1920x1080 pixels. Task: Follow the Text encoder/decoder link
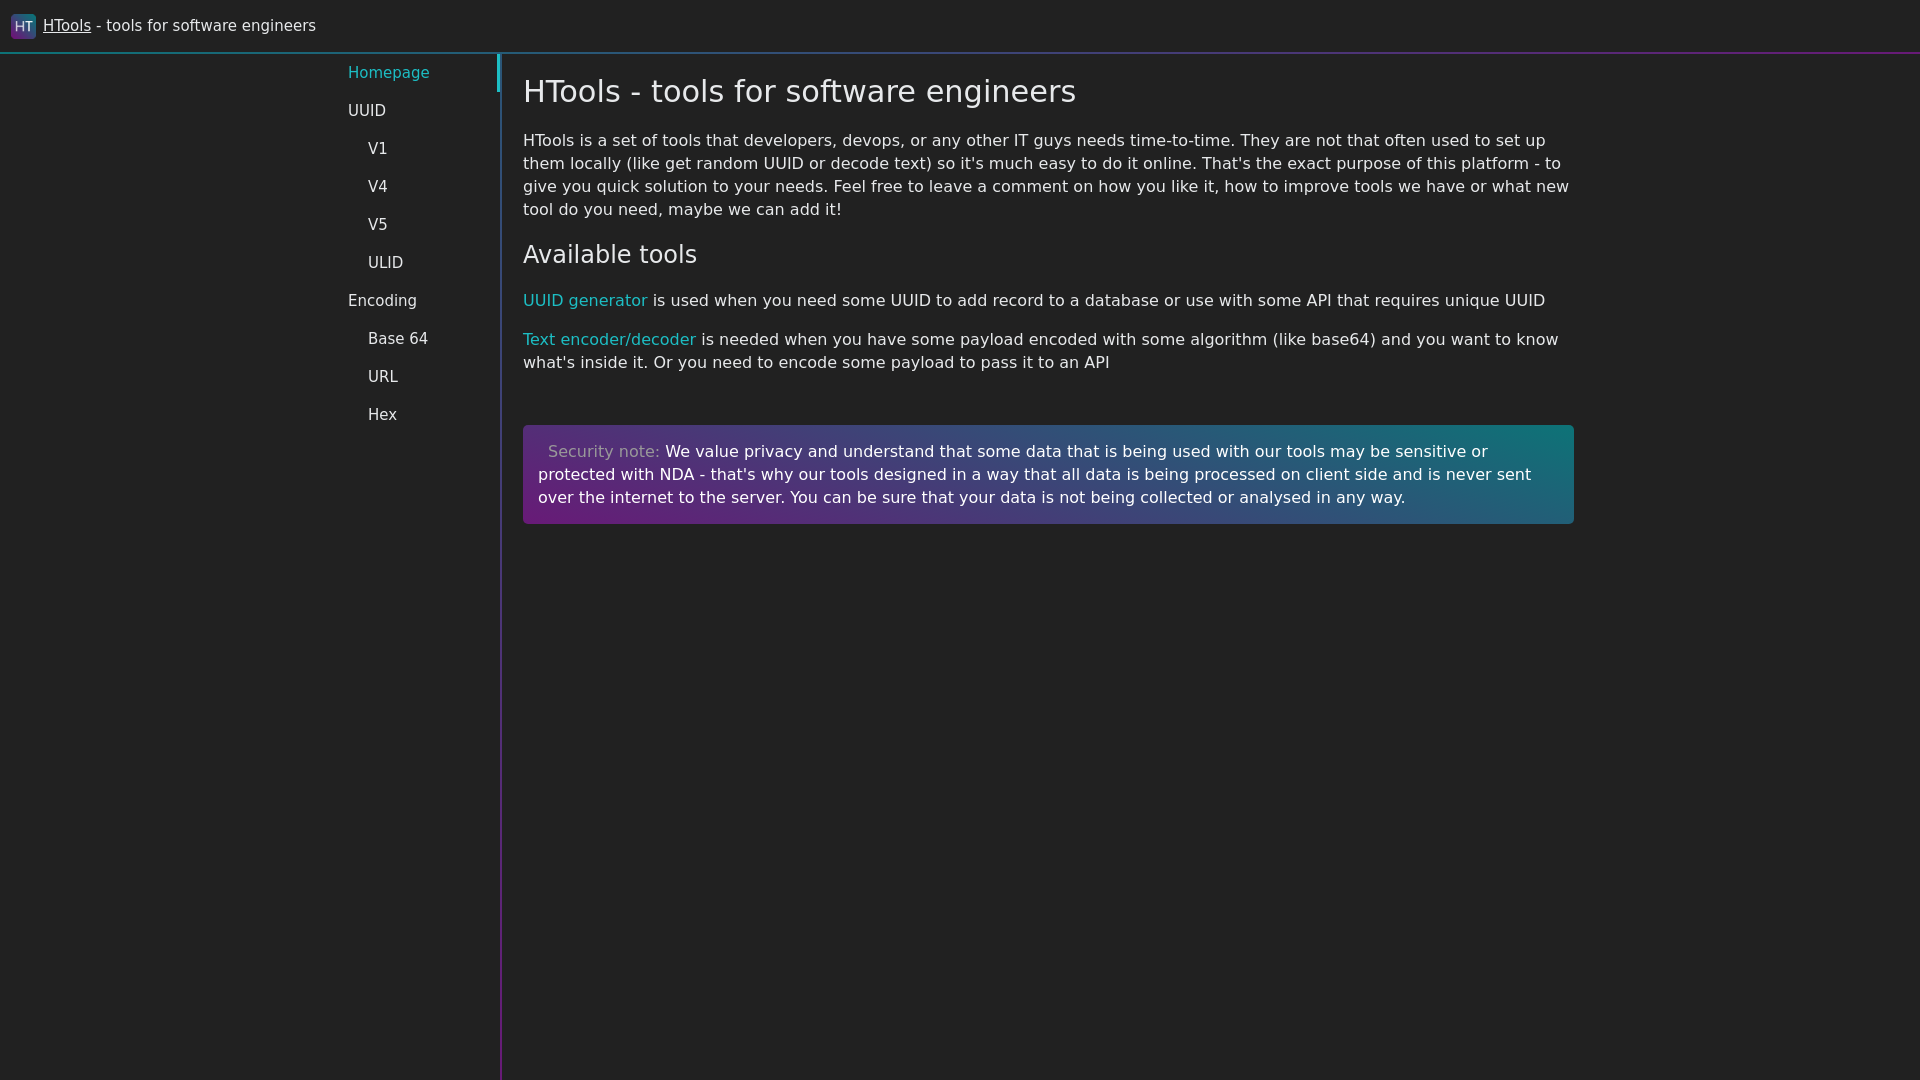[x=608, y=340]
